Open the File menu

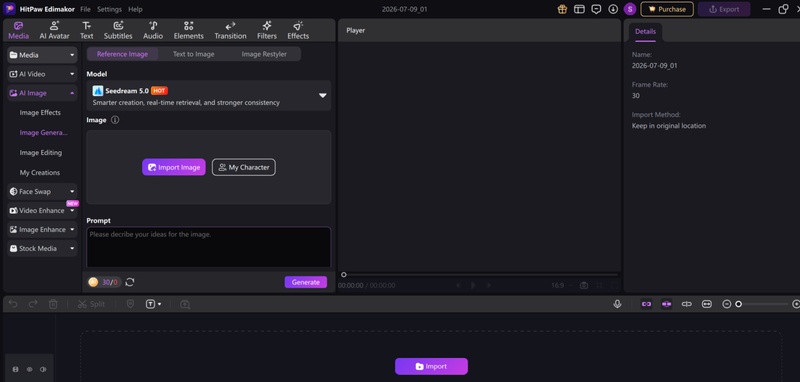(85, 9)
